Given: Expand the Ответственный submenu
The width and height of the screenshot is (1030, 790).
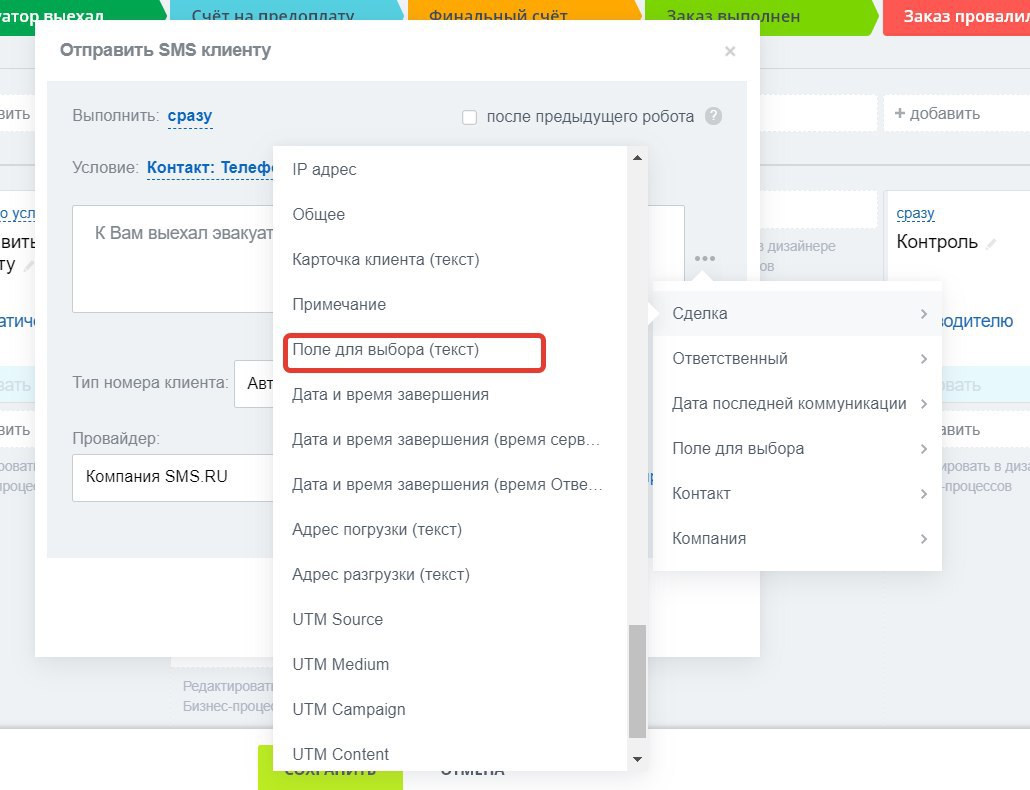Looking at the screenshot, I should click(x=797, y=359).
